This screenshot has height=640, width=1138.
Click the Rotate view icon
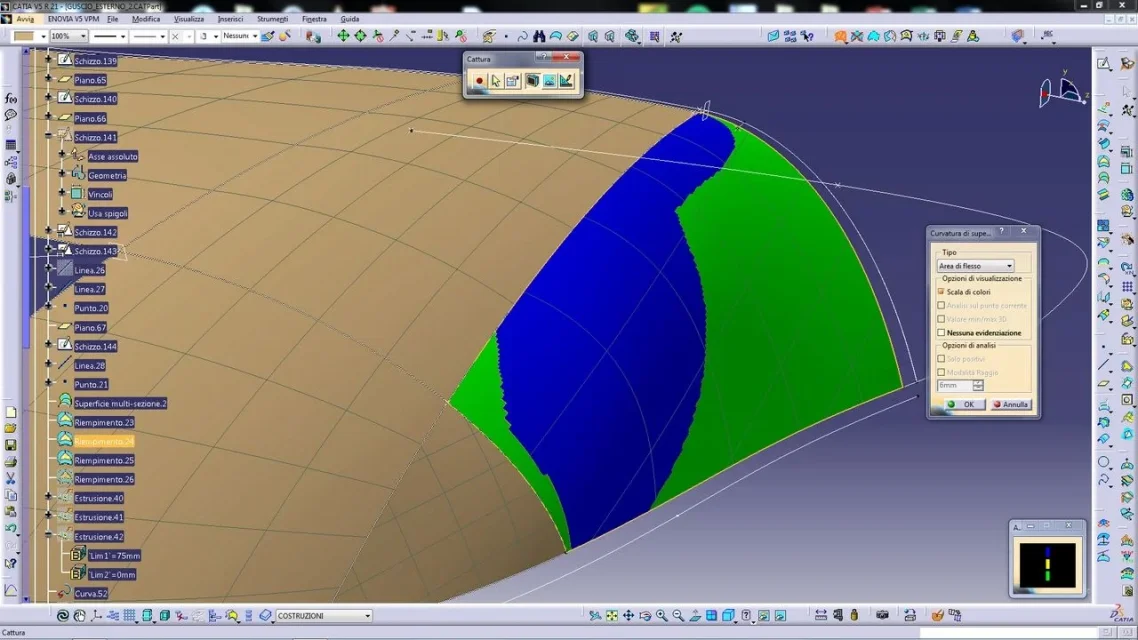pos(644,615)
